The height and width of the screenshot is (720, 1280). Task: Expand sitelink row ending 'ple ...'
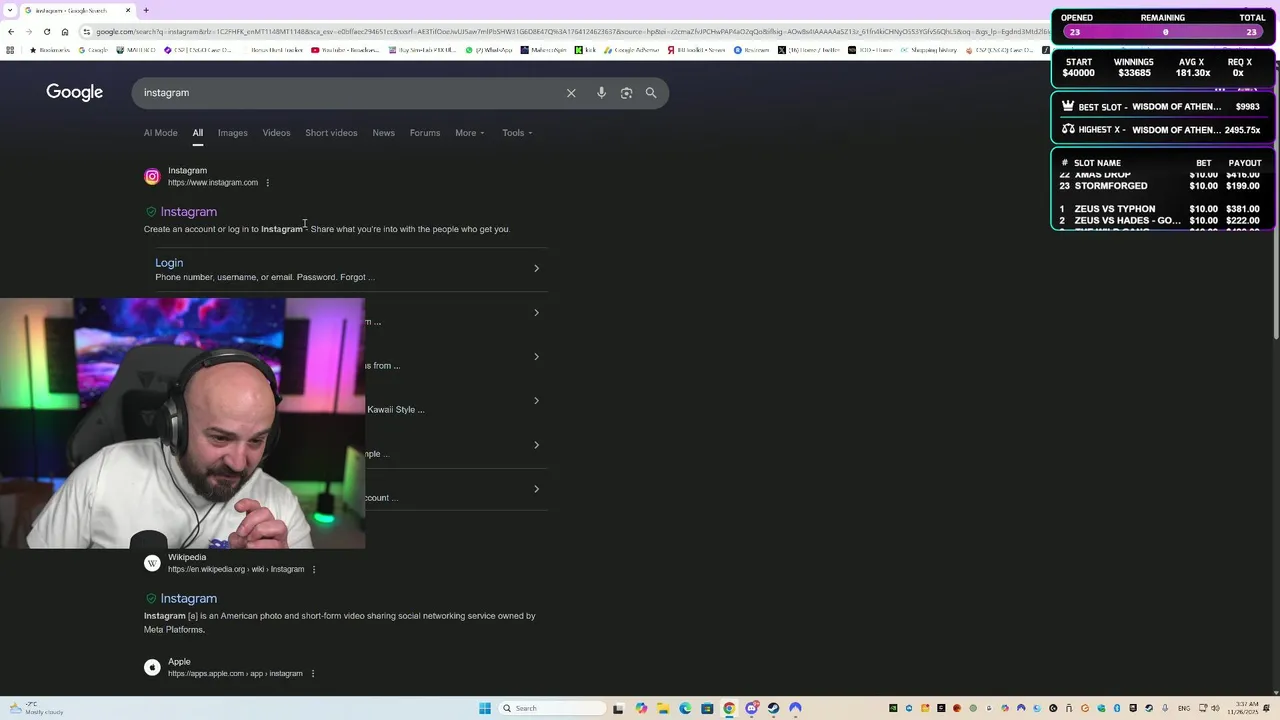(536, 445)
